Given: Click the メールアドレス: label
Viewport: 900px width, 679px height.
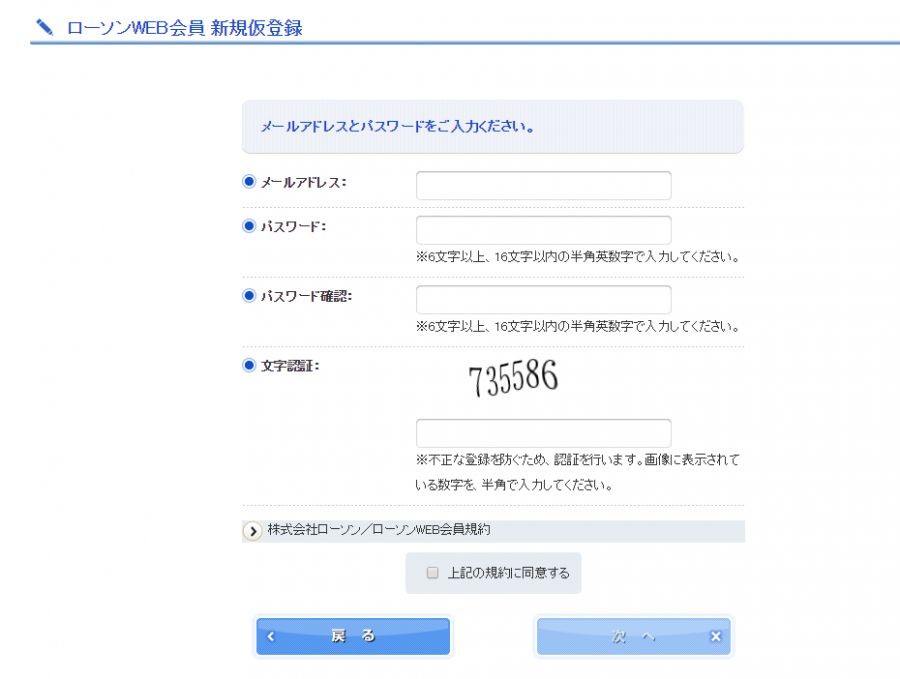Looking at the screenshot, I should click(x=304, y=183).
